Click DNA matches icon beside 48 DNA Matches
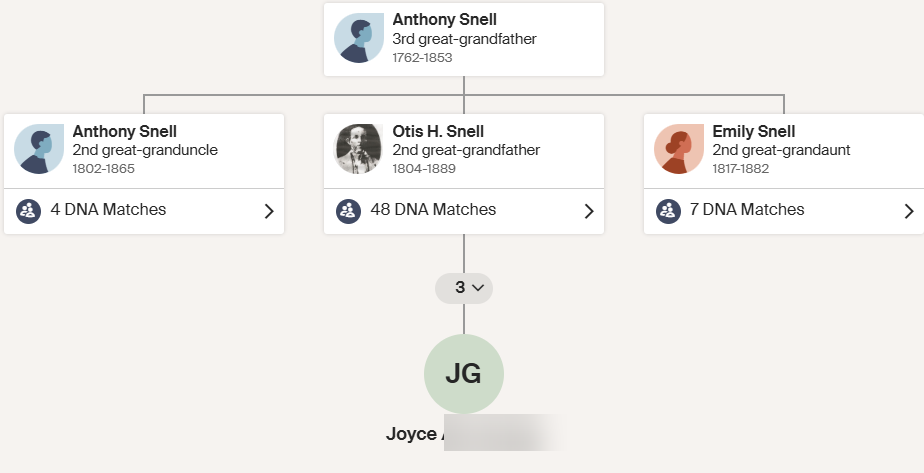The height and width of the screenshot is (473, 924). (x=348, y=210)
